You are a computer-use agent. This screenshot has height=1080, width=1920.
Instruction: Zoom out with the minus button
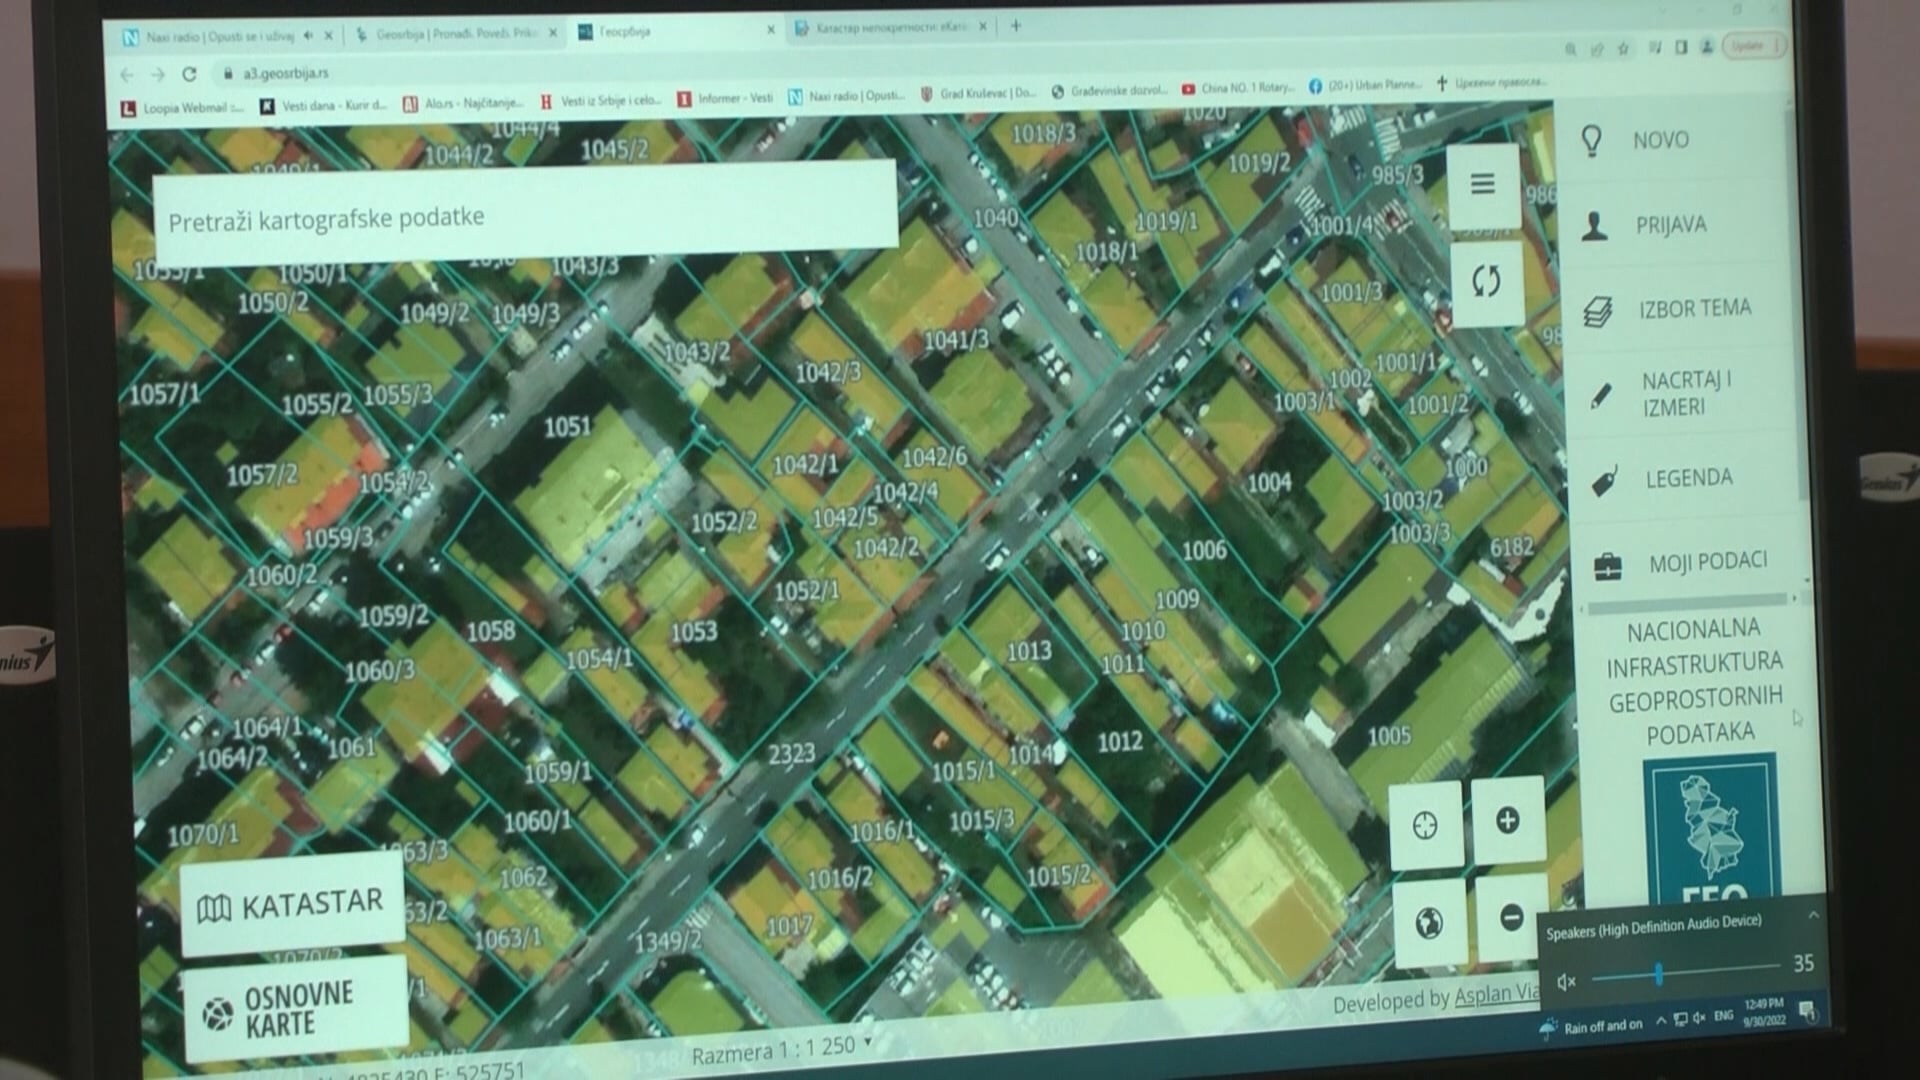point(1511,917)
